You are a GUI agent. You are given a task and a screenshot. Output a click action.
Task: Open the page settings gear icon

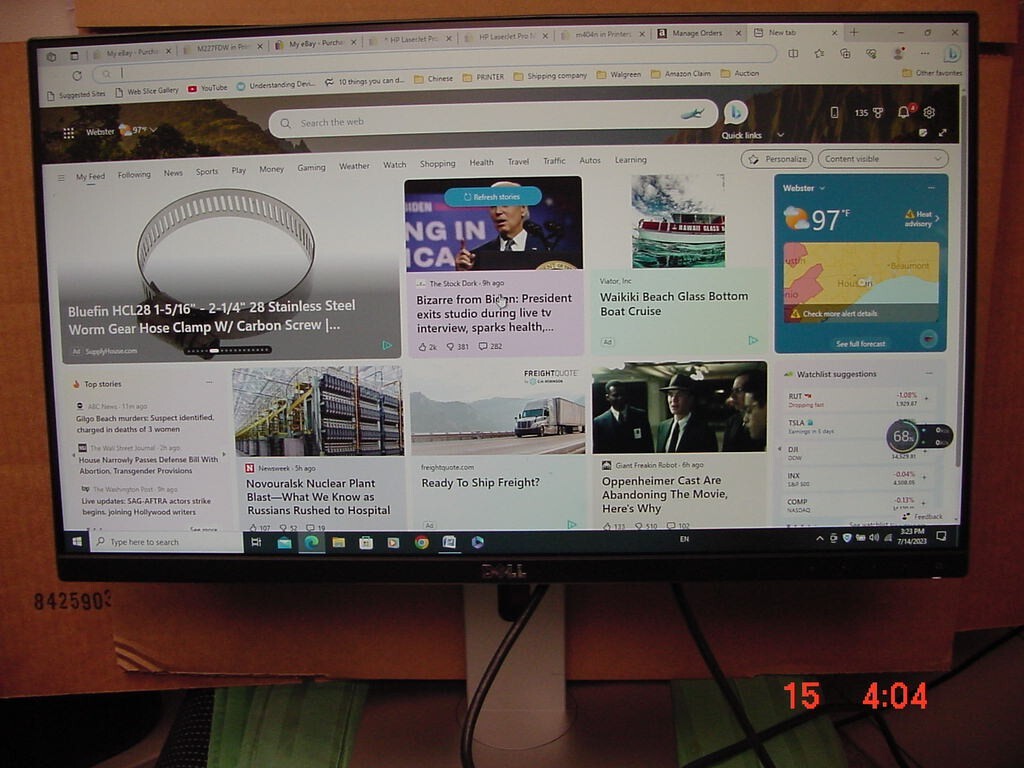[x=929, y=112]
